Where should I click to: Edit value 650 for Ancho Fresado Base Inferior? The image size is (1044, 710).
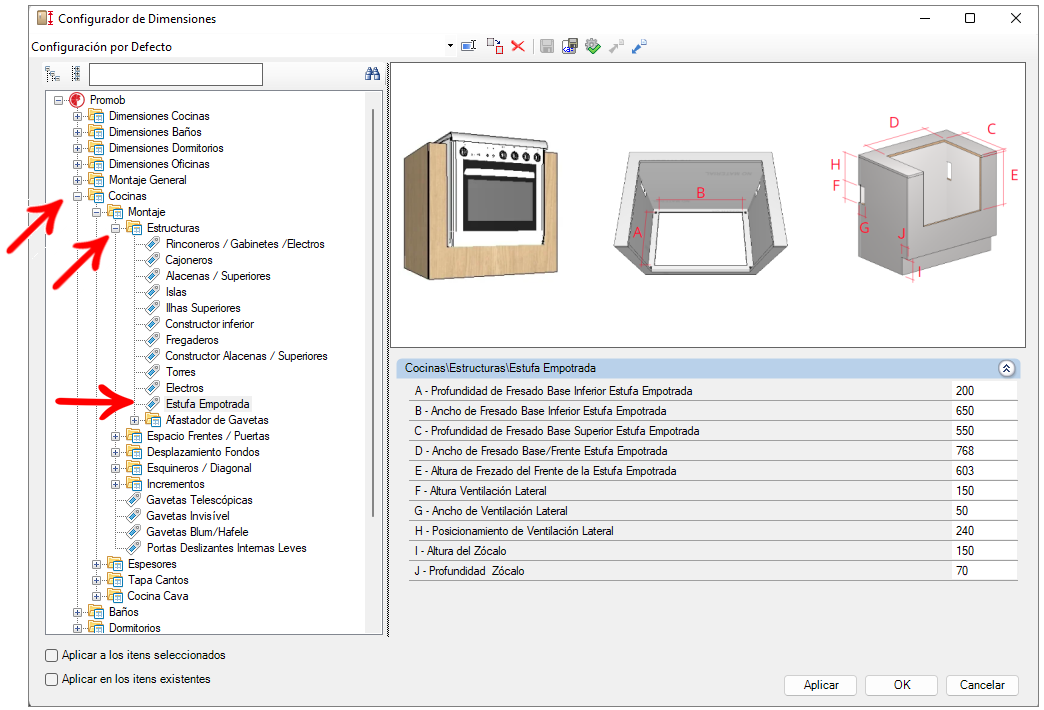coord(984,411)
